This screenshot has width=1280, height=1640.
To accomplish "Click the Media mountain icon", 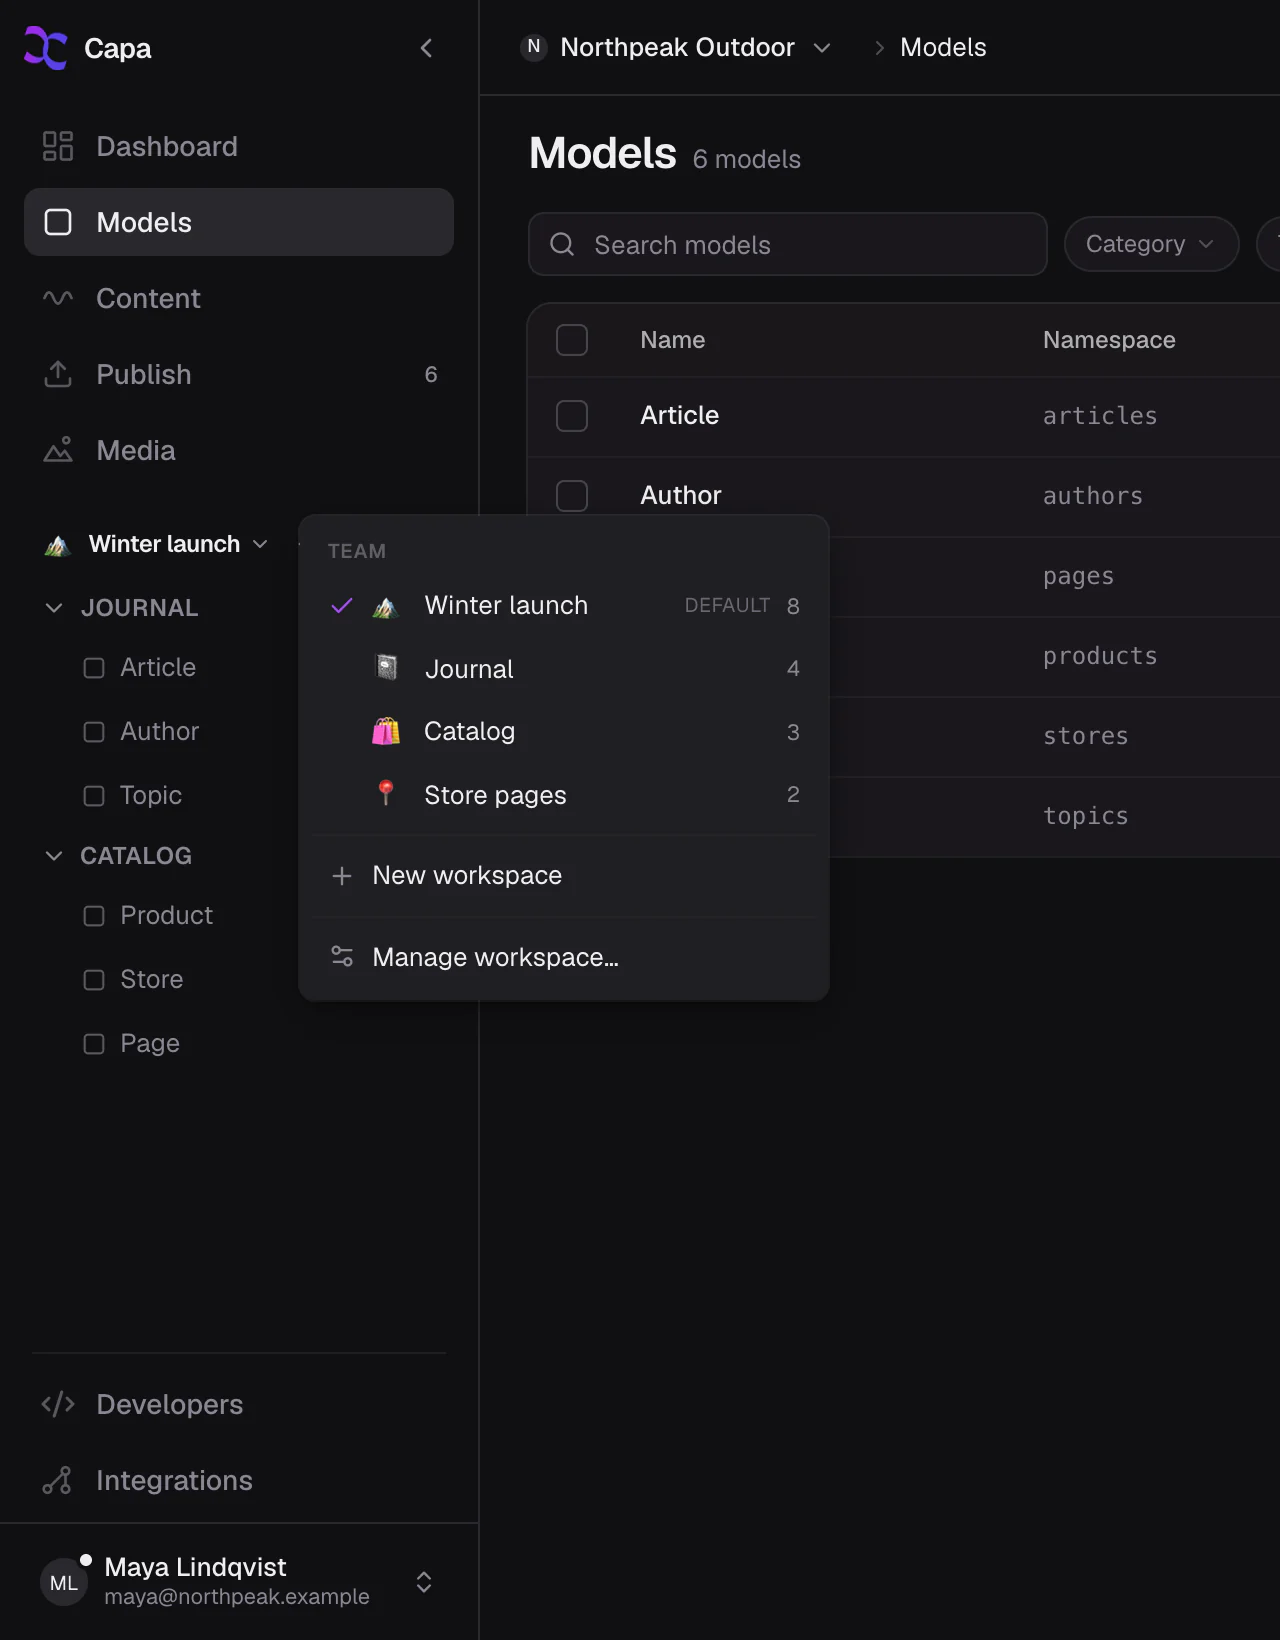I will (58, 450).
